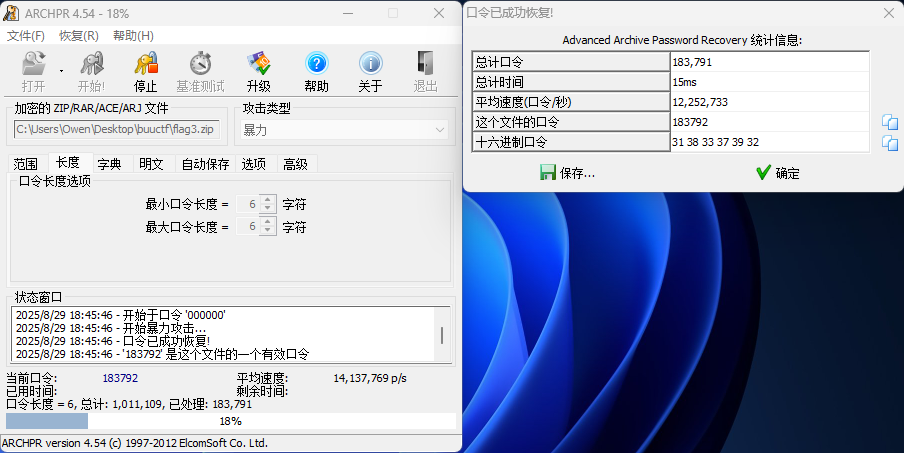Switch to the 自动保存 tab
The image size is (904, 453).
point(205,164)
